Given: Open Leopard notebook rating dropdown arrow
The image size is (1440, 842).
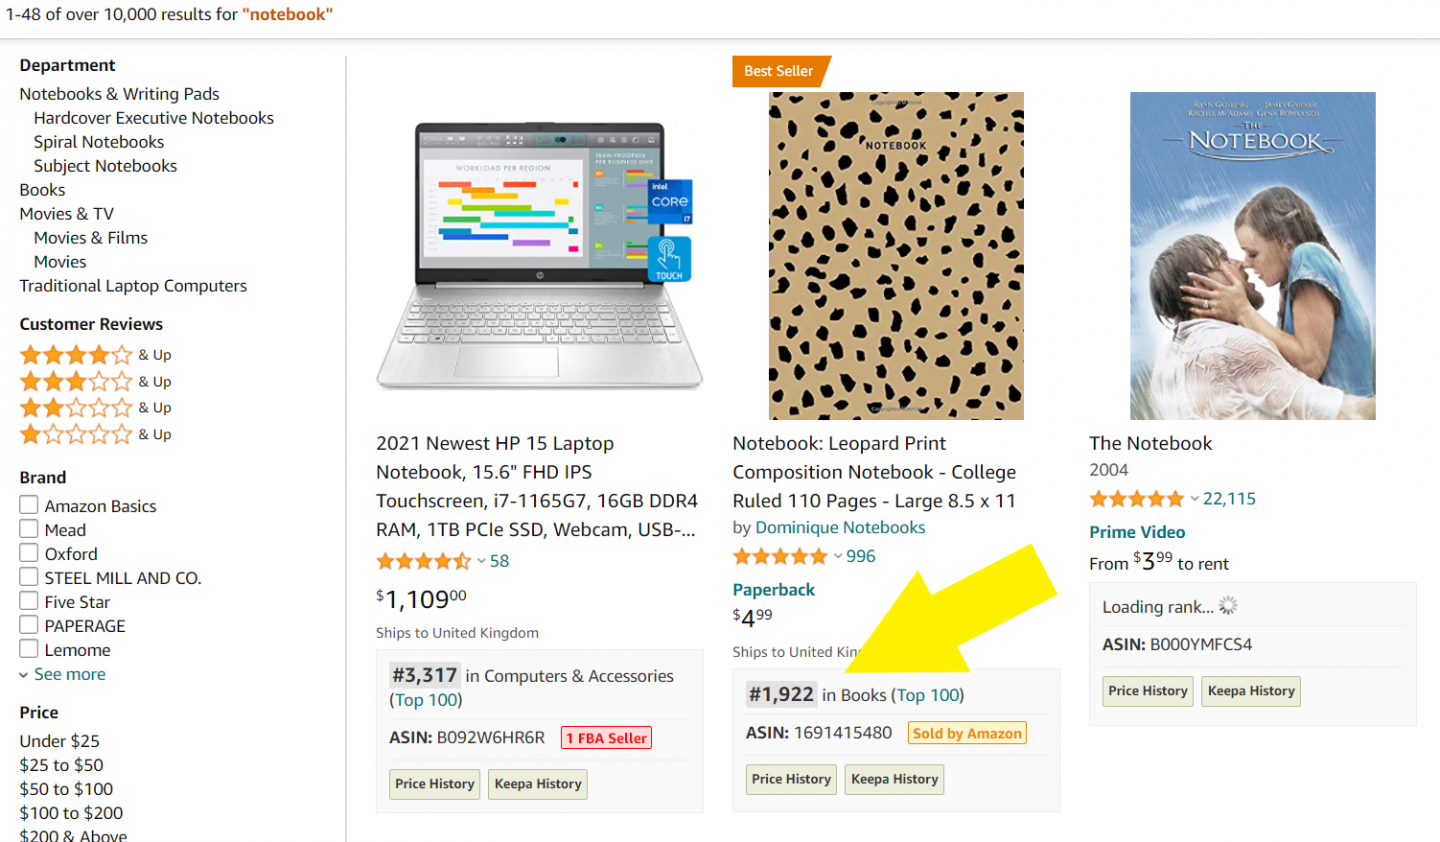Looking at the screenshot, I should [838, 557].
